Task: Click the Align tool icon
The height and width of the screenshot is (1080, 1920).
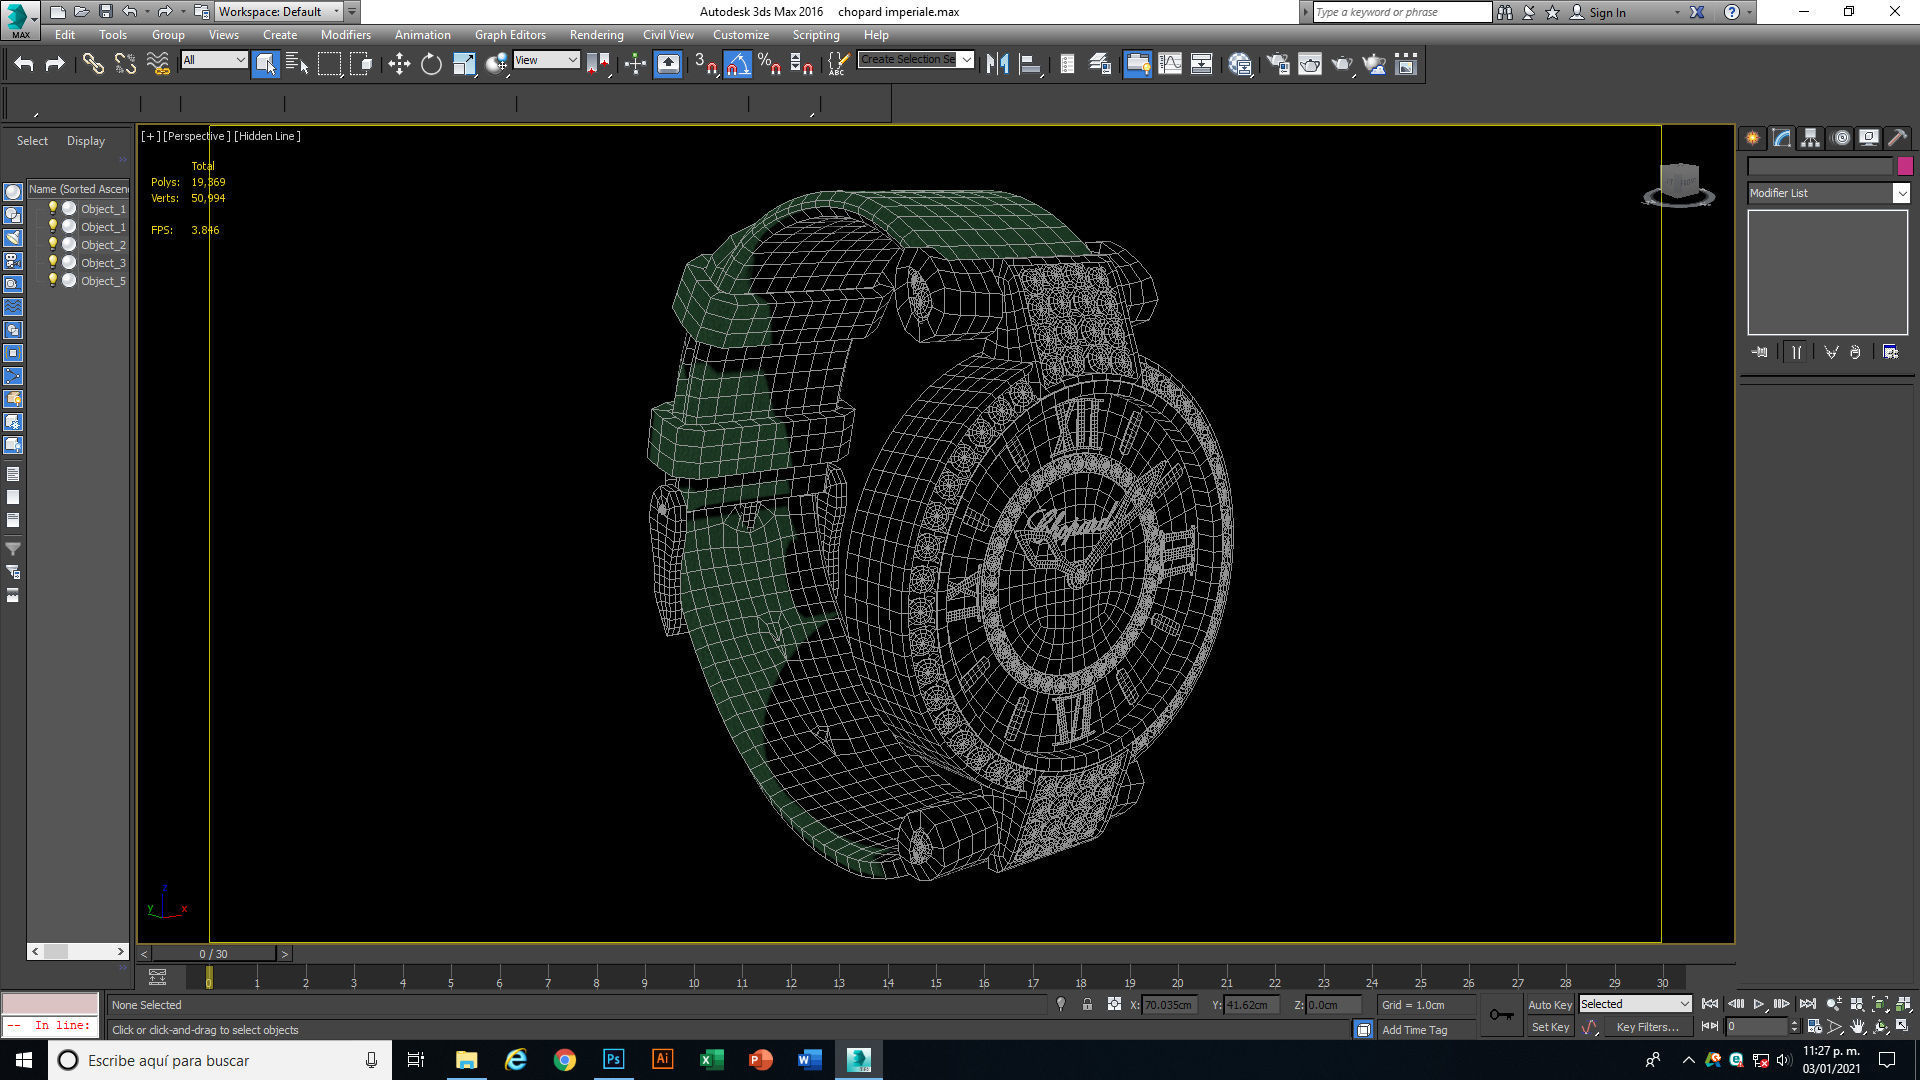Action: point(1030,64)
